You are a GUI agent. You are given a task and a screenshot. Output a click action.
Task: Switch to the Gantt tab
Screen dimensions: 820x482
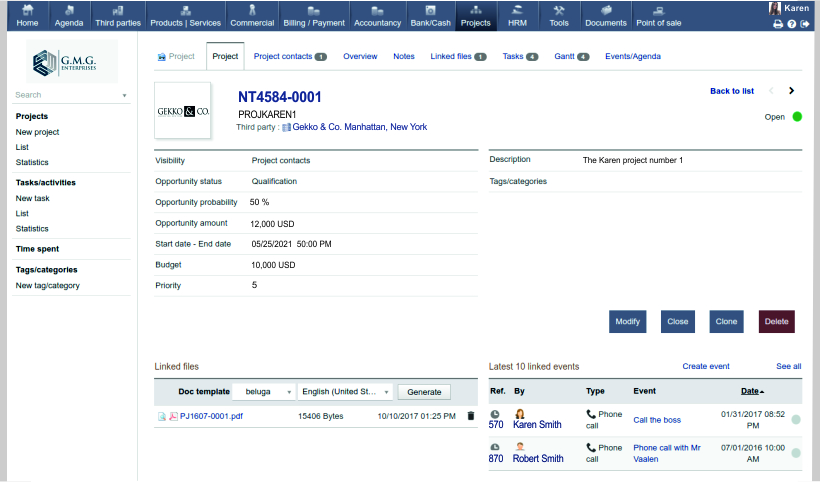571,57
